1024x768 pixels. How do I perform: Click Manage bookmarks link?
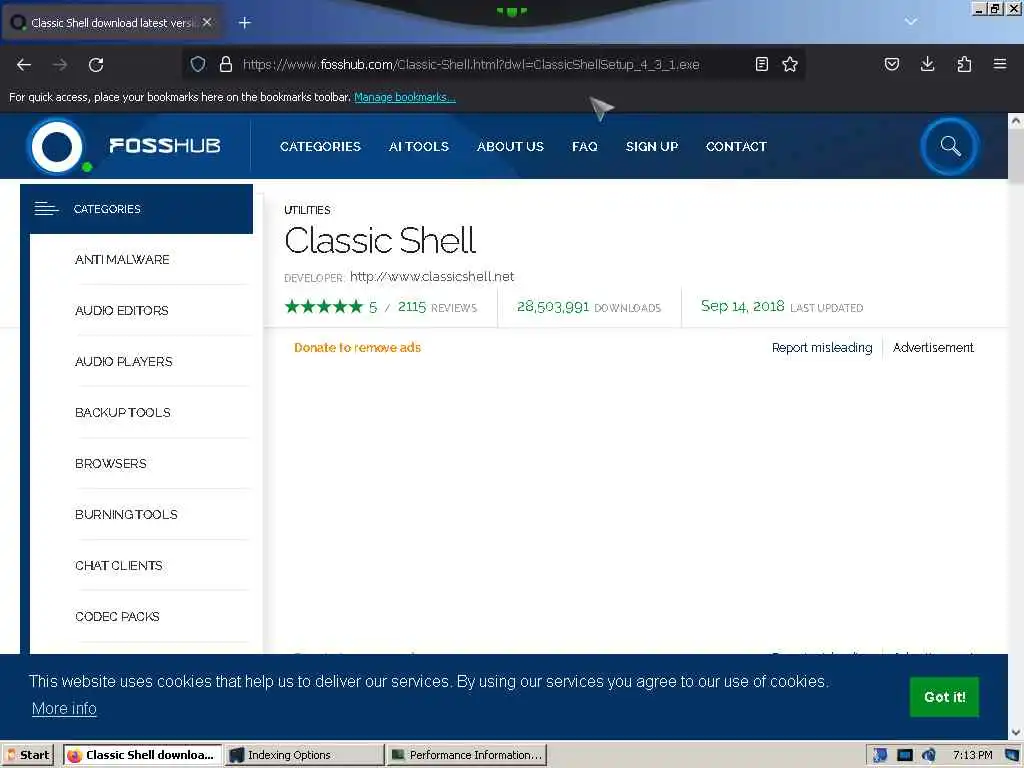click(x=404, y=97)
